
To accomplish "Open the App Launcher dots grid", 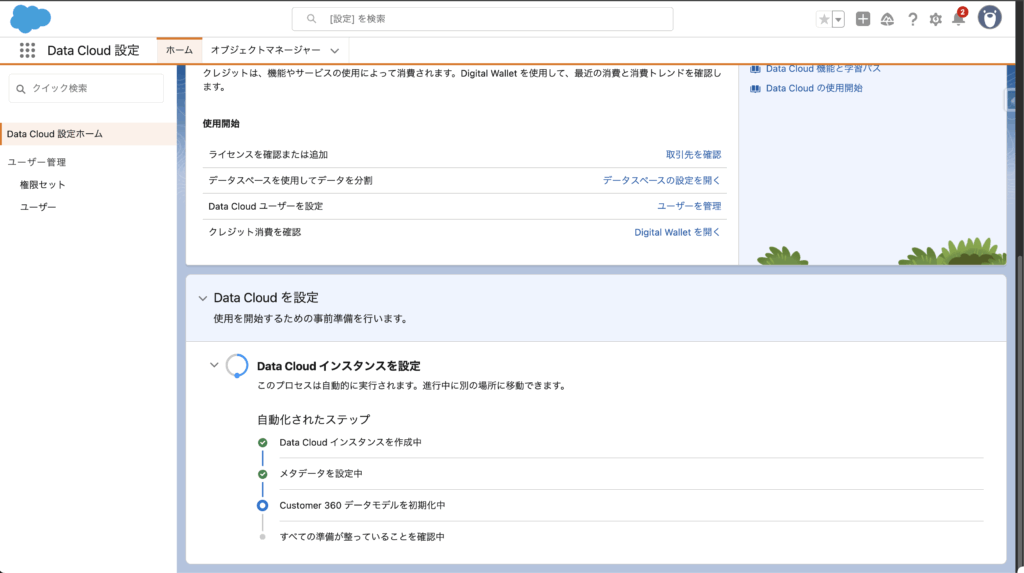I will coord(27,50).
